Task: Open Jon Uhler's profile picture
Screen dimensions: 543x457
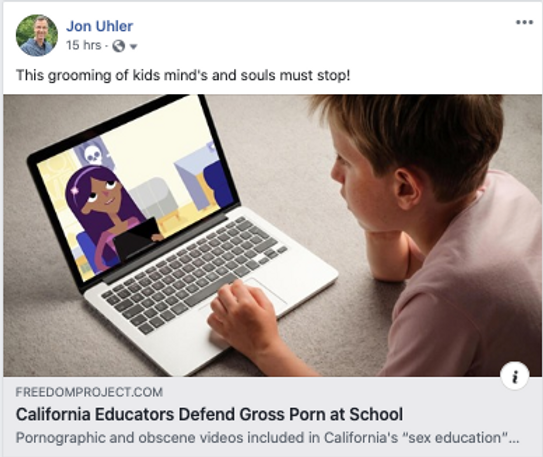Action: pyautogui.click(x=37, y=35)
